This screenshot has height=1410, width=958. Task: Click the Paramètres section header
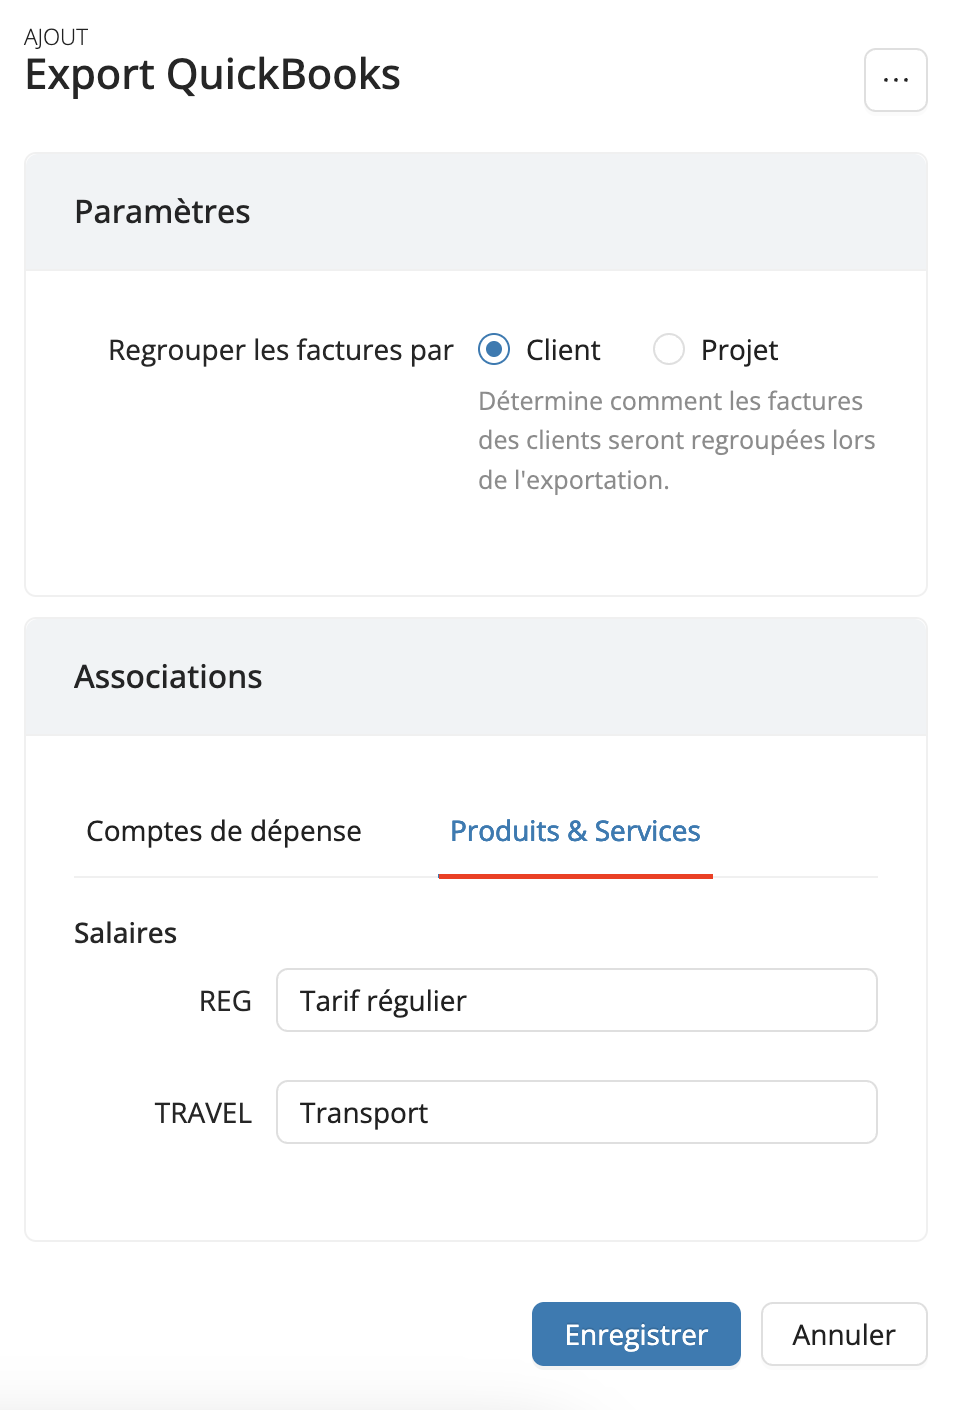tap(162, 212)
